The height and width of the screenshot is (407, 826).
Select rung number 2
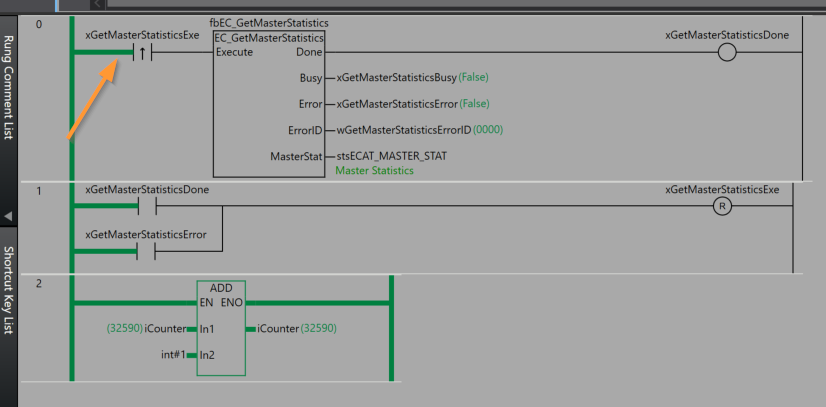(x=38, y=284)
